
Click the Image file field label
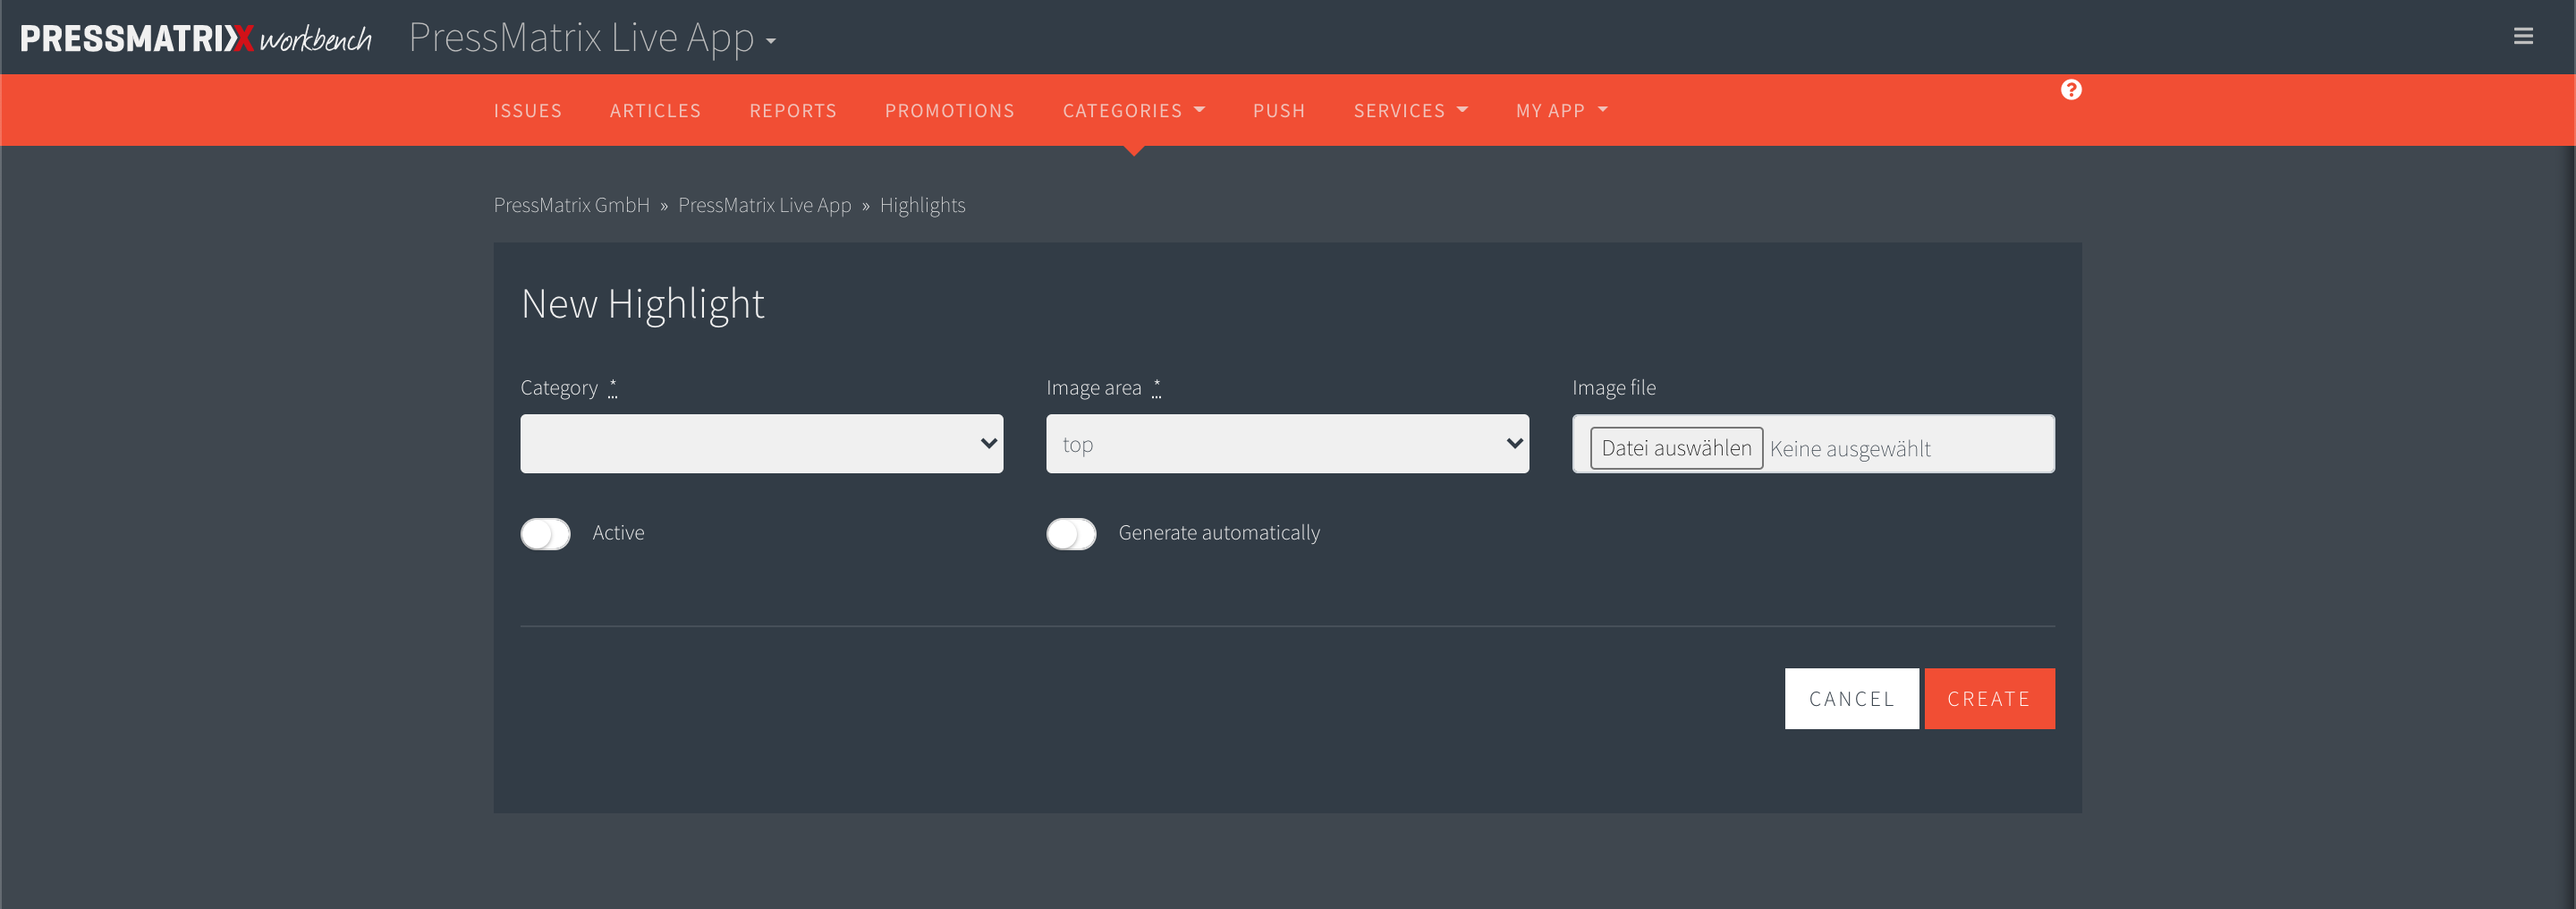1613,388
